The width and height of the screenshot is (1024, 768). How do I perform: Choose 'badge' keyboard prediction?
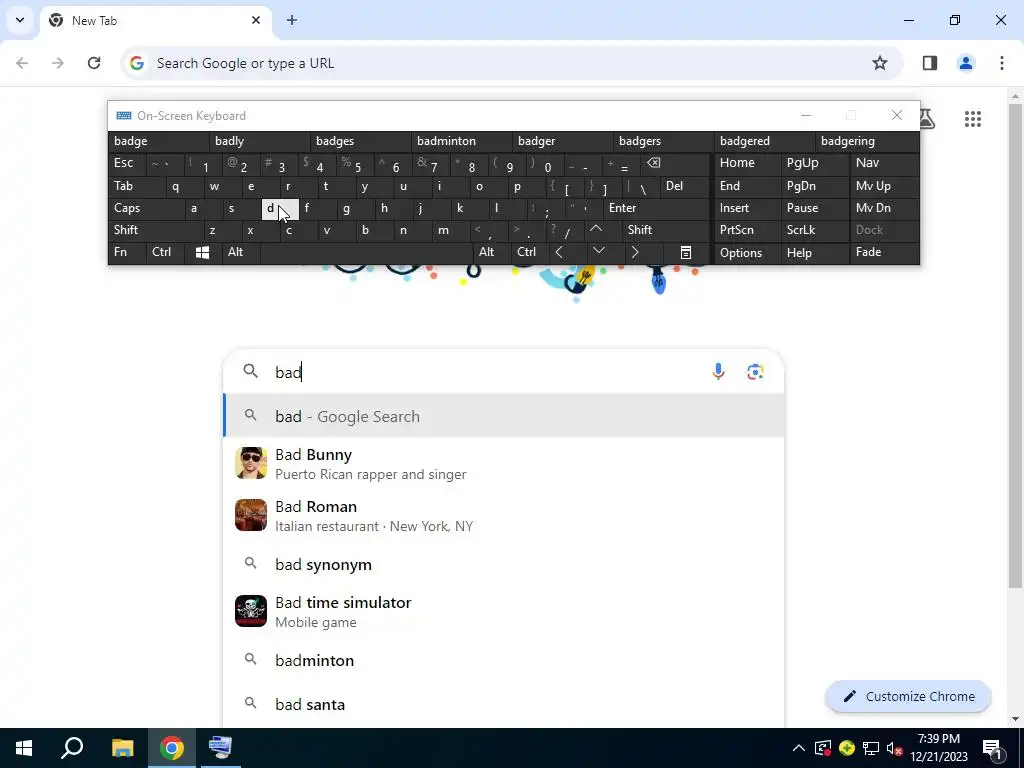pyautogui.click(x=159, y=141)
